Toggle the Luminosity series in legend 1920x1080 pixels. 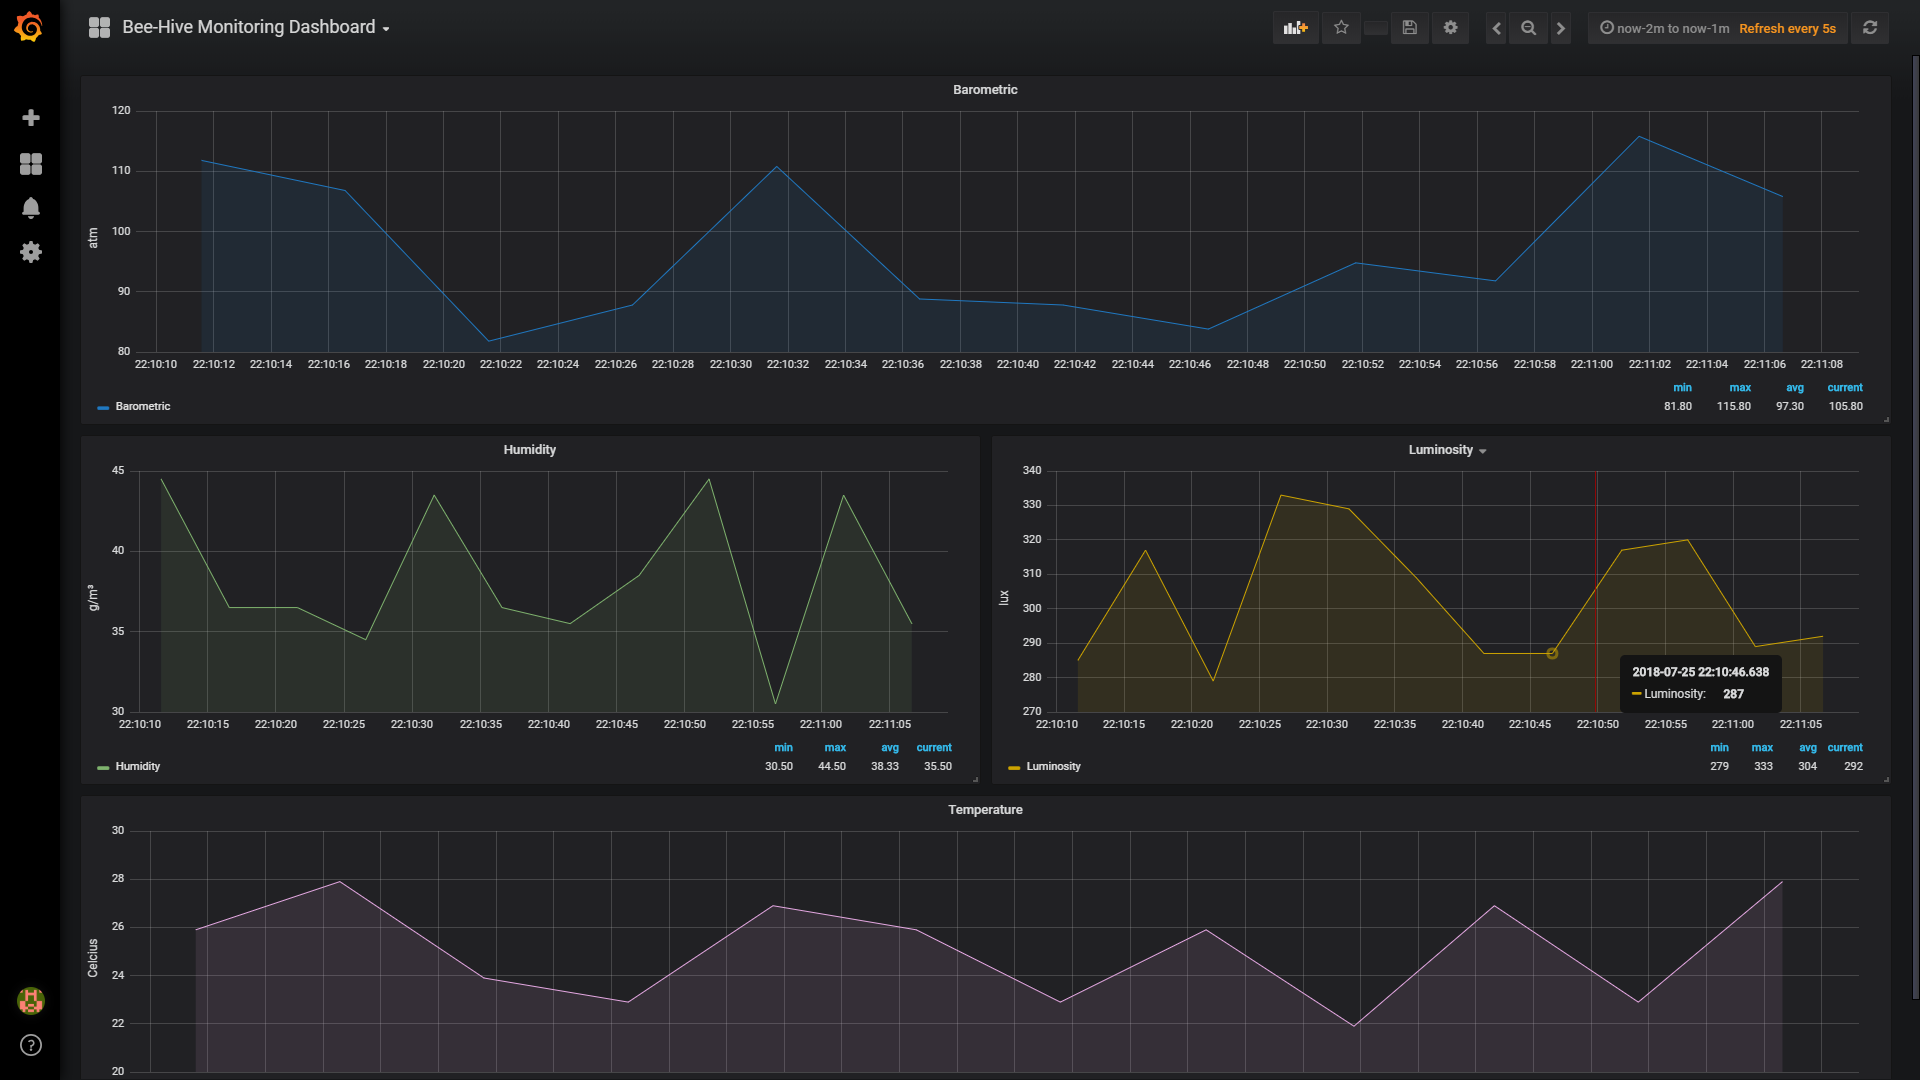point(1053,767)
